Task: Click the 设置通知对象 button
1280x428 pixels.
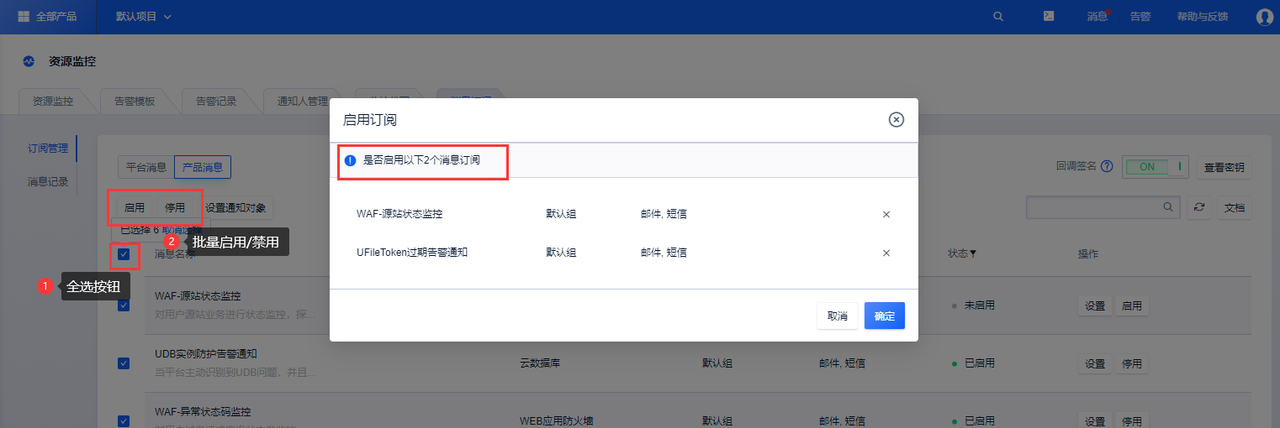Action: tap(235, 208)
